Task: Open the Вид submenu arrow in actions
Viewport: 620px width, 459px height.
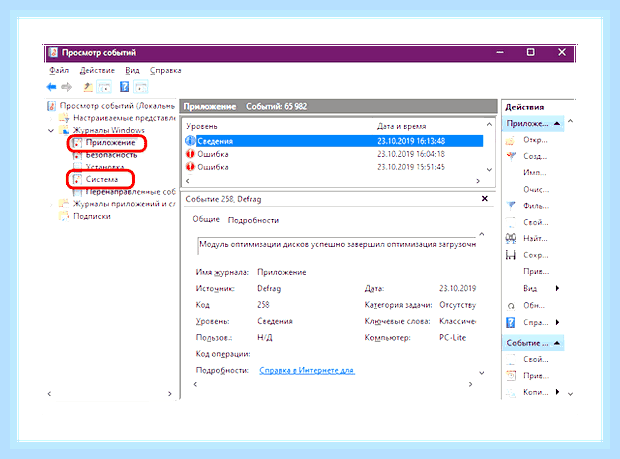Action: 557,288
